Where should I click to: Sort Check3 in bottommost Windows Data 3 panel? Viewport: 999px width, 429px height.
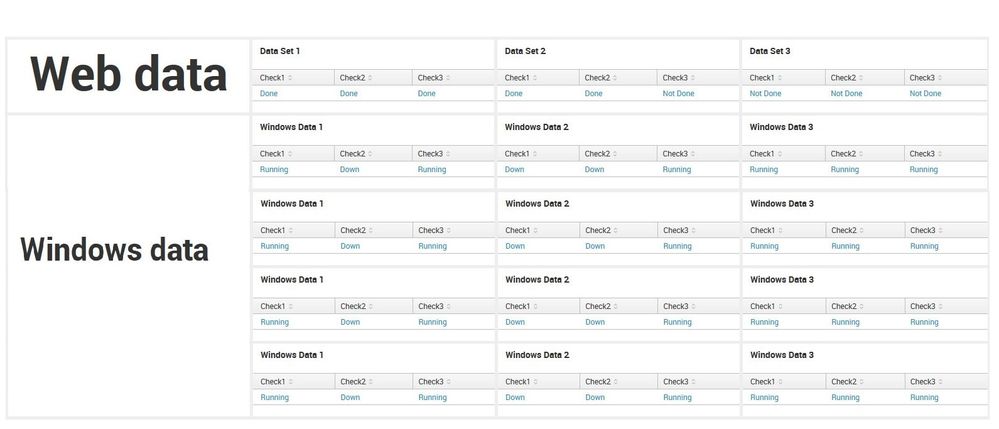click(941, 382)
